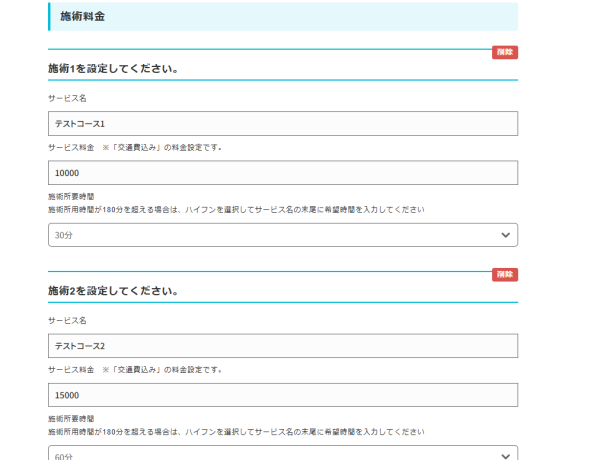The width and height of the screenshot is (600, 460).
Task: Click the サービス名 label above テストコース1
Action: 67,98
